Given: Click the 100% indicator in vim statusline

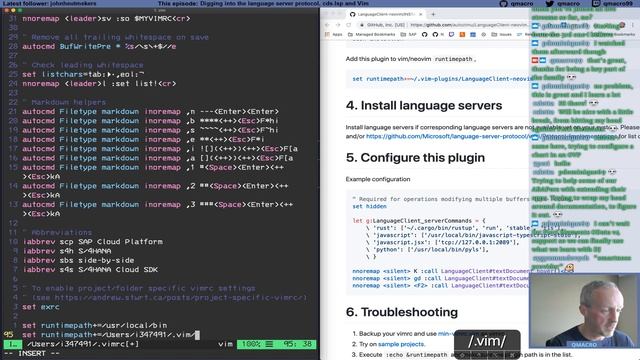Looking at the screenshot, I should point(251,344).
